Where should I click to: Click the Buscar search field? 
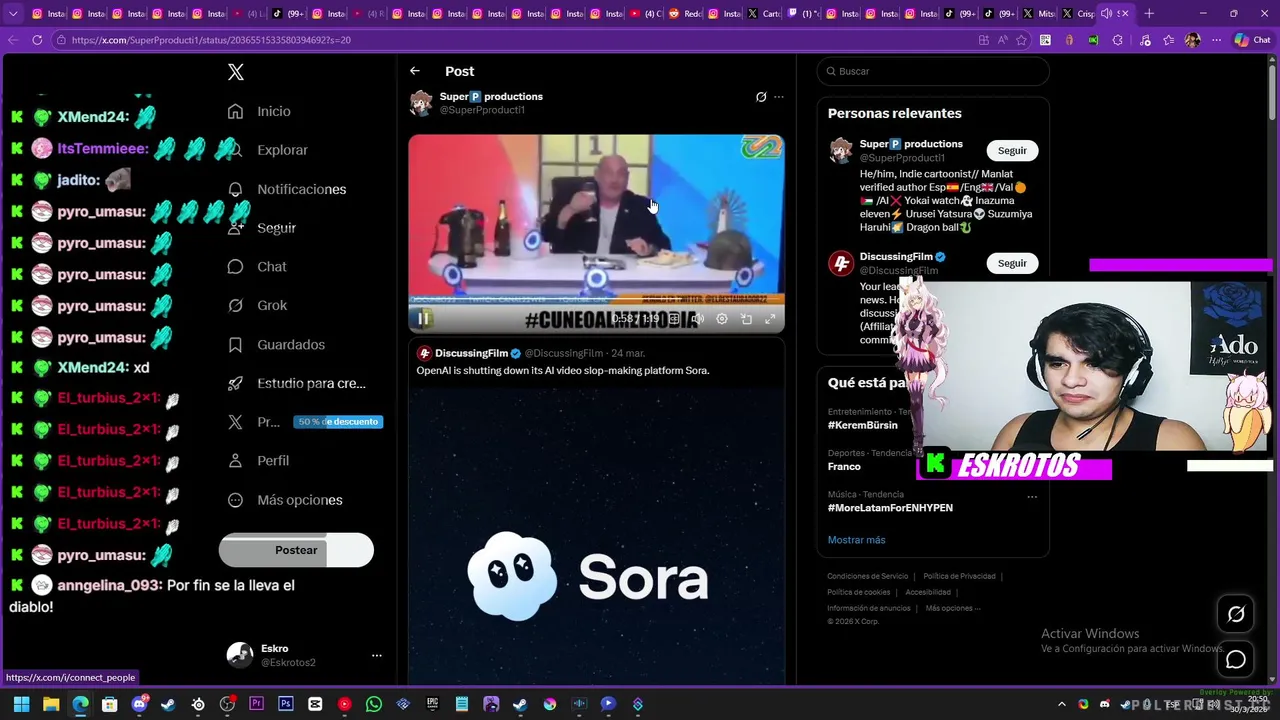[933, 71]
